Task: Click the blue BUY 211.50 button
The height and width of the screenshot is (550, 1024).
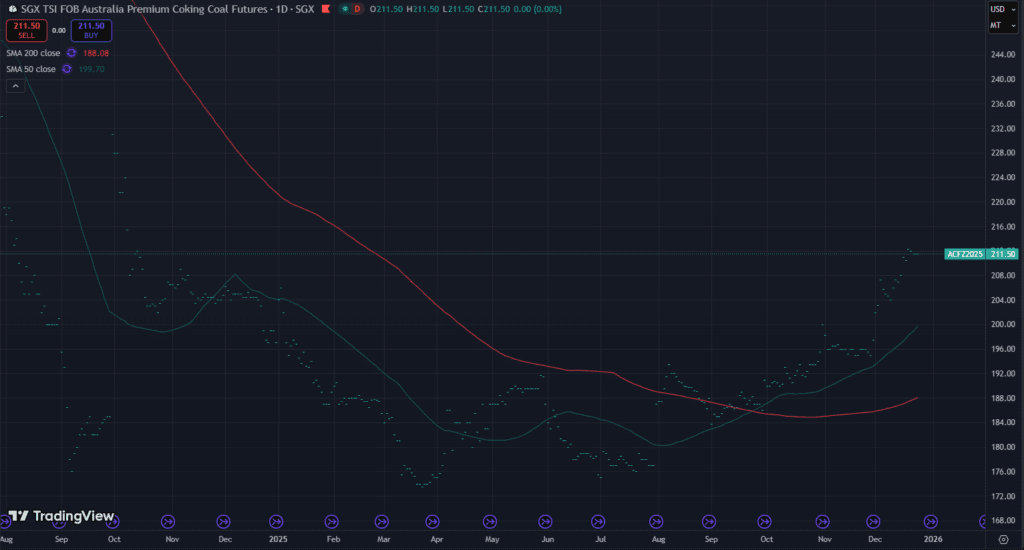Action: coord(90,30)
